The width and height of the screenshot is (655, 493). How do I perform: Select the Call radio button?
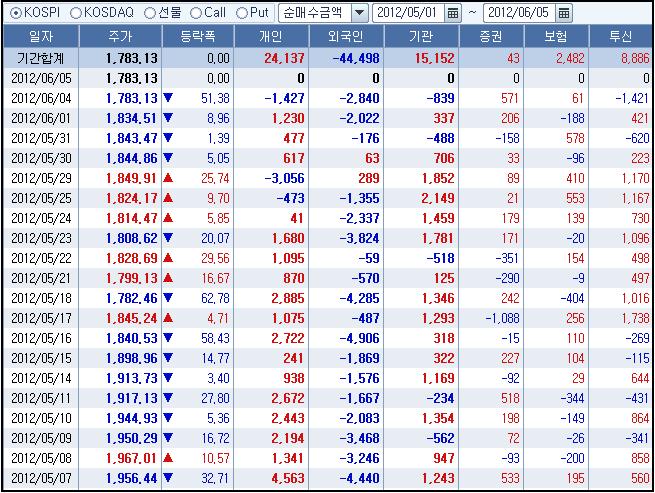[195, 13]
